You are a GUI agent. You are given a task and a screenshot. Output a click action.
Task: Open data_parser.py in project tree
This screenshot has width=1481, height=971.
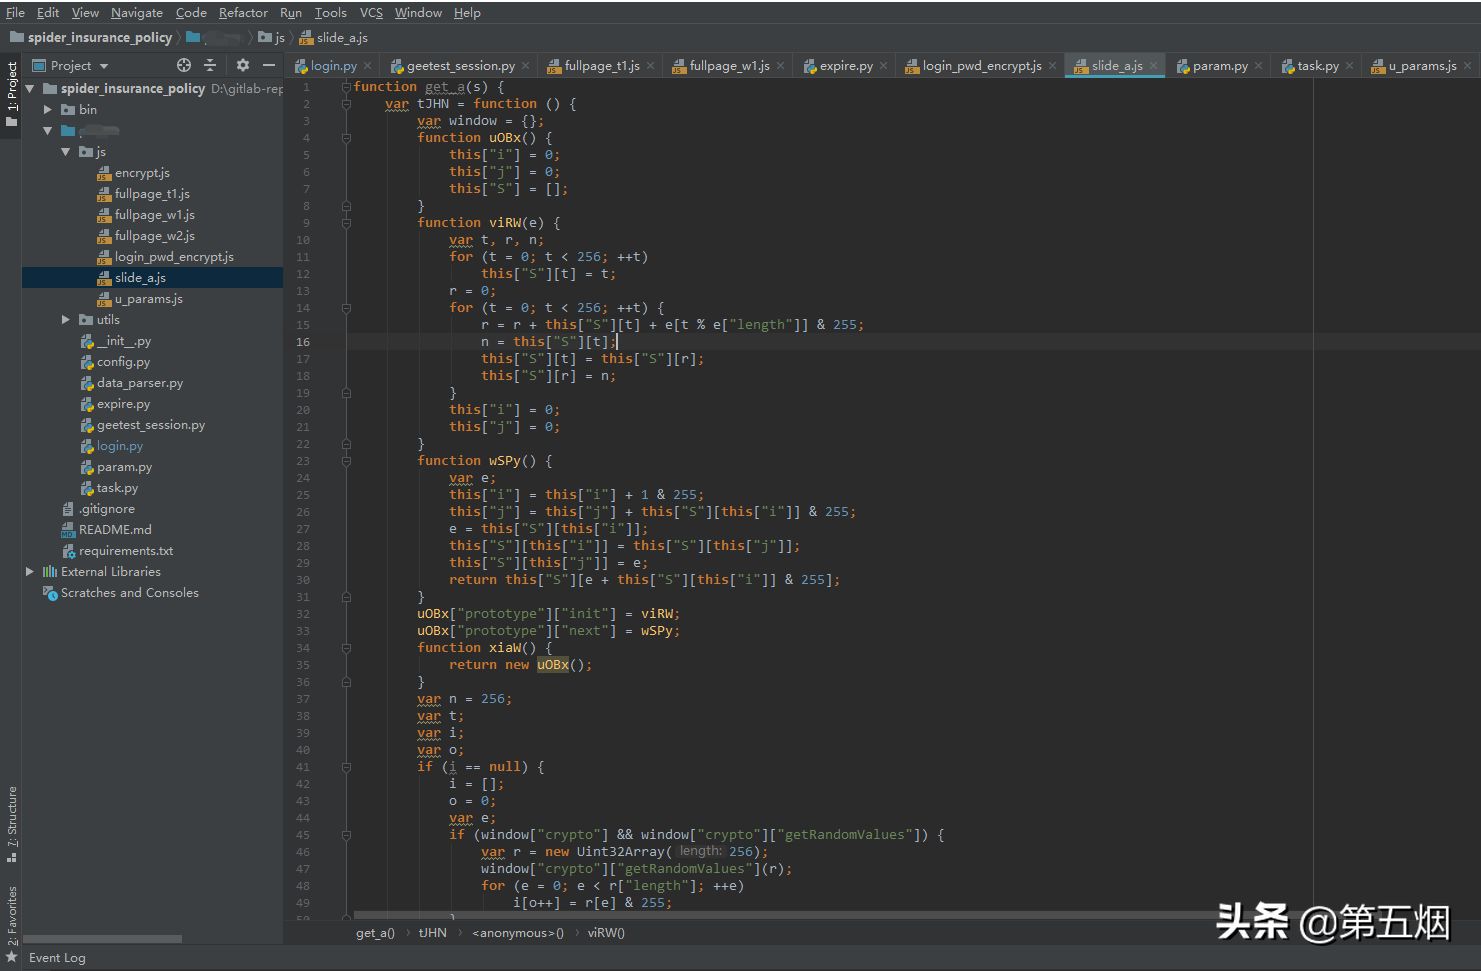click(x=131, y=382)
